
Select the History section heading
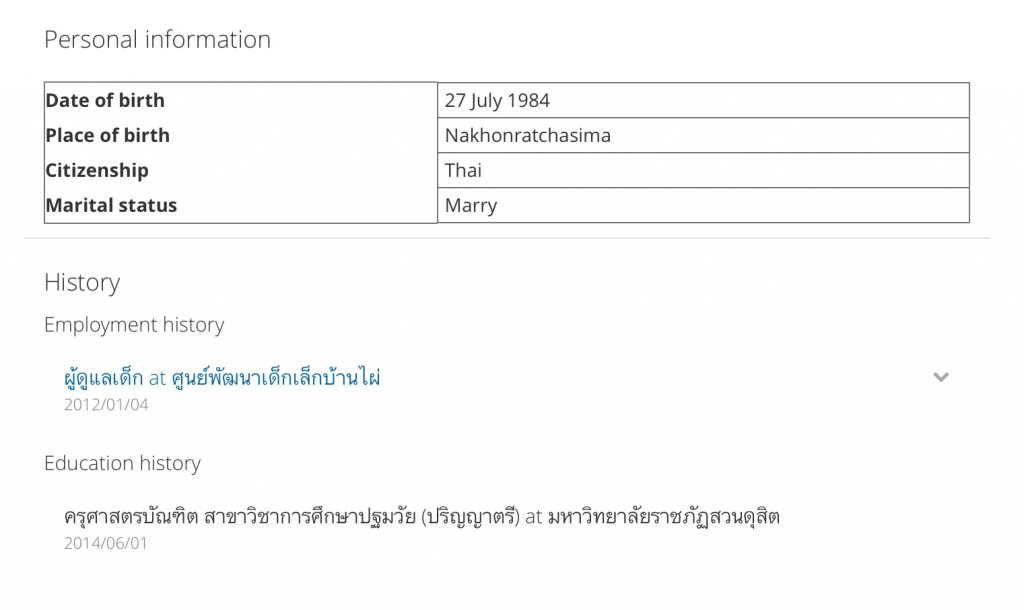click(x=82, y=283)
